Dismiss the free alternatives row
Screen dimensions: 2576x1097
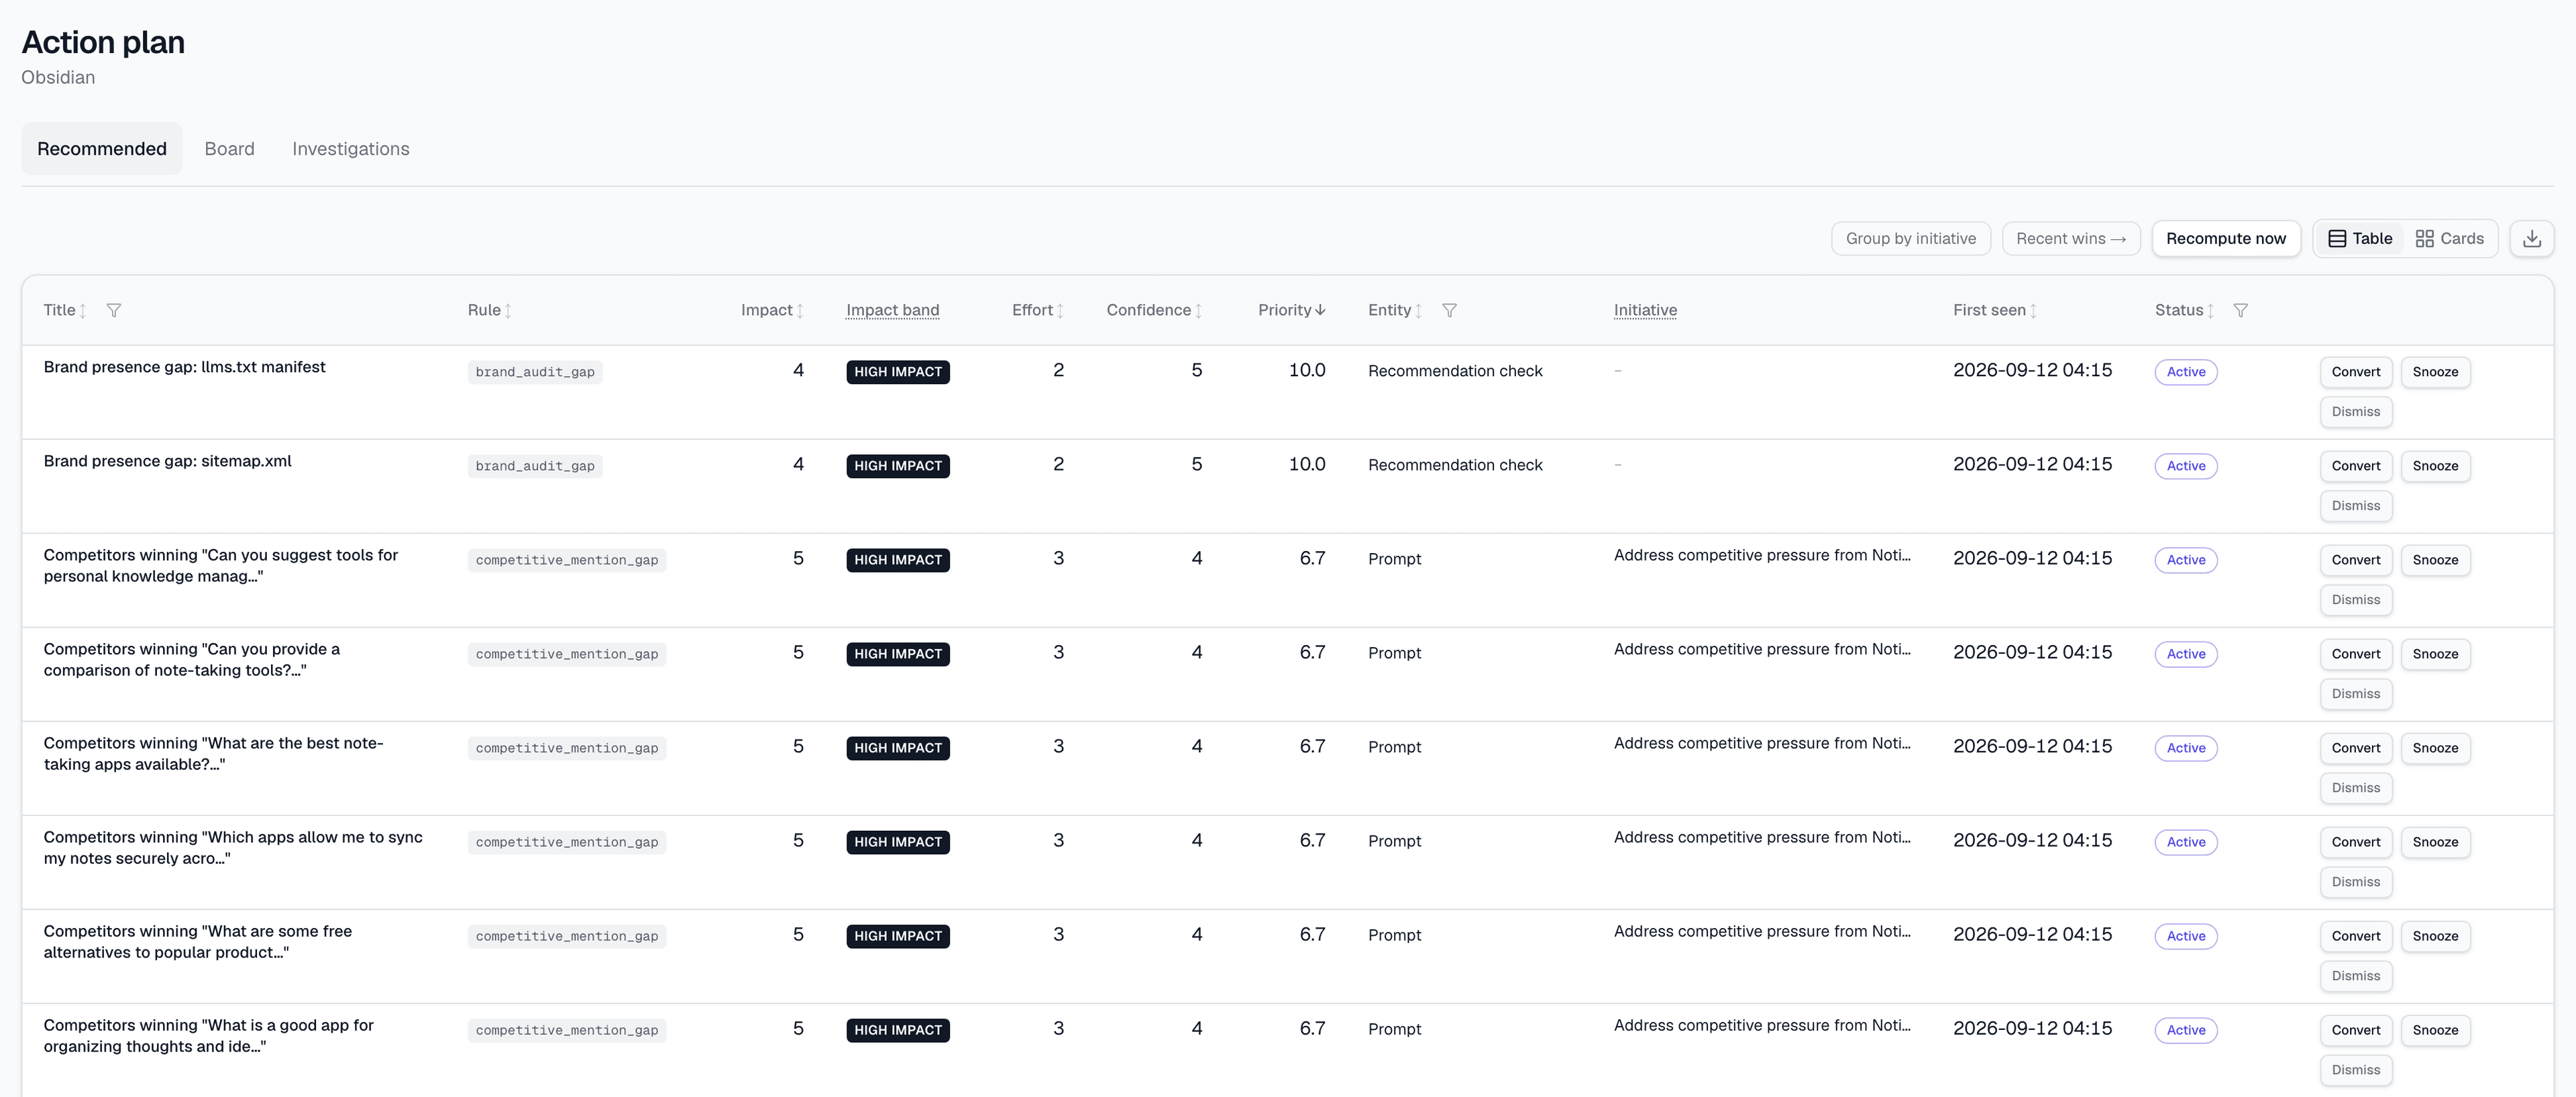coord(2355,976)
